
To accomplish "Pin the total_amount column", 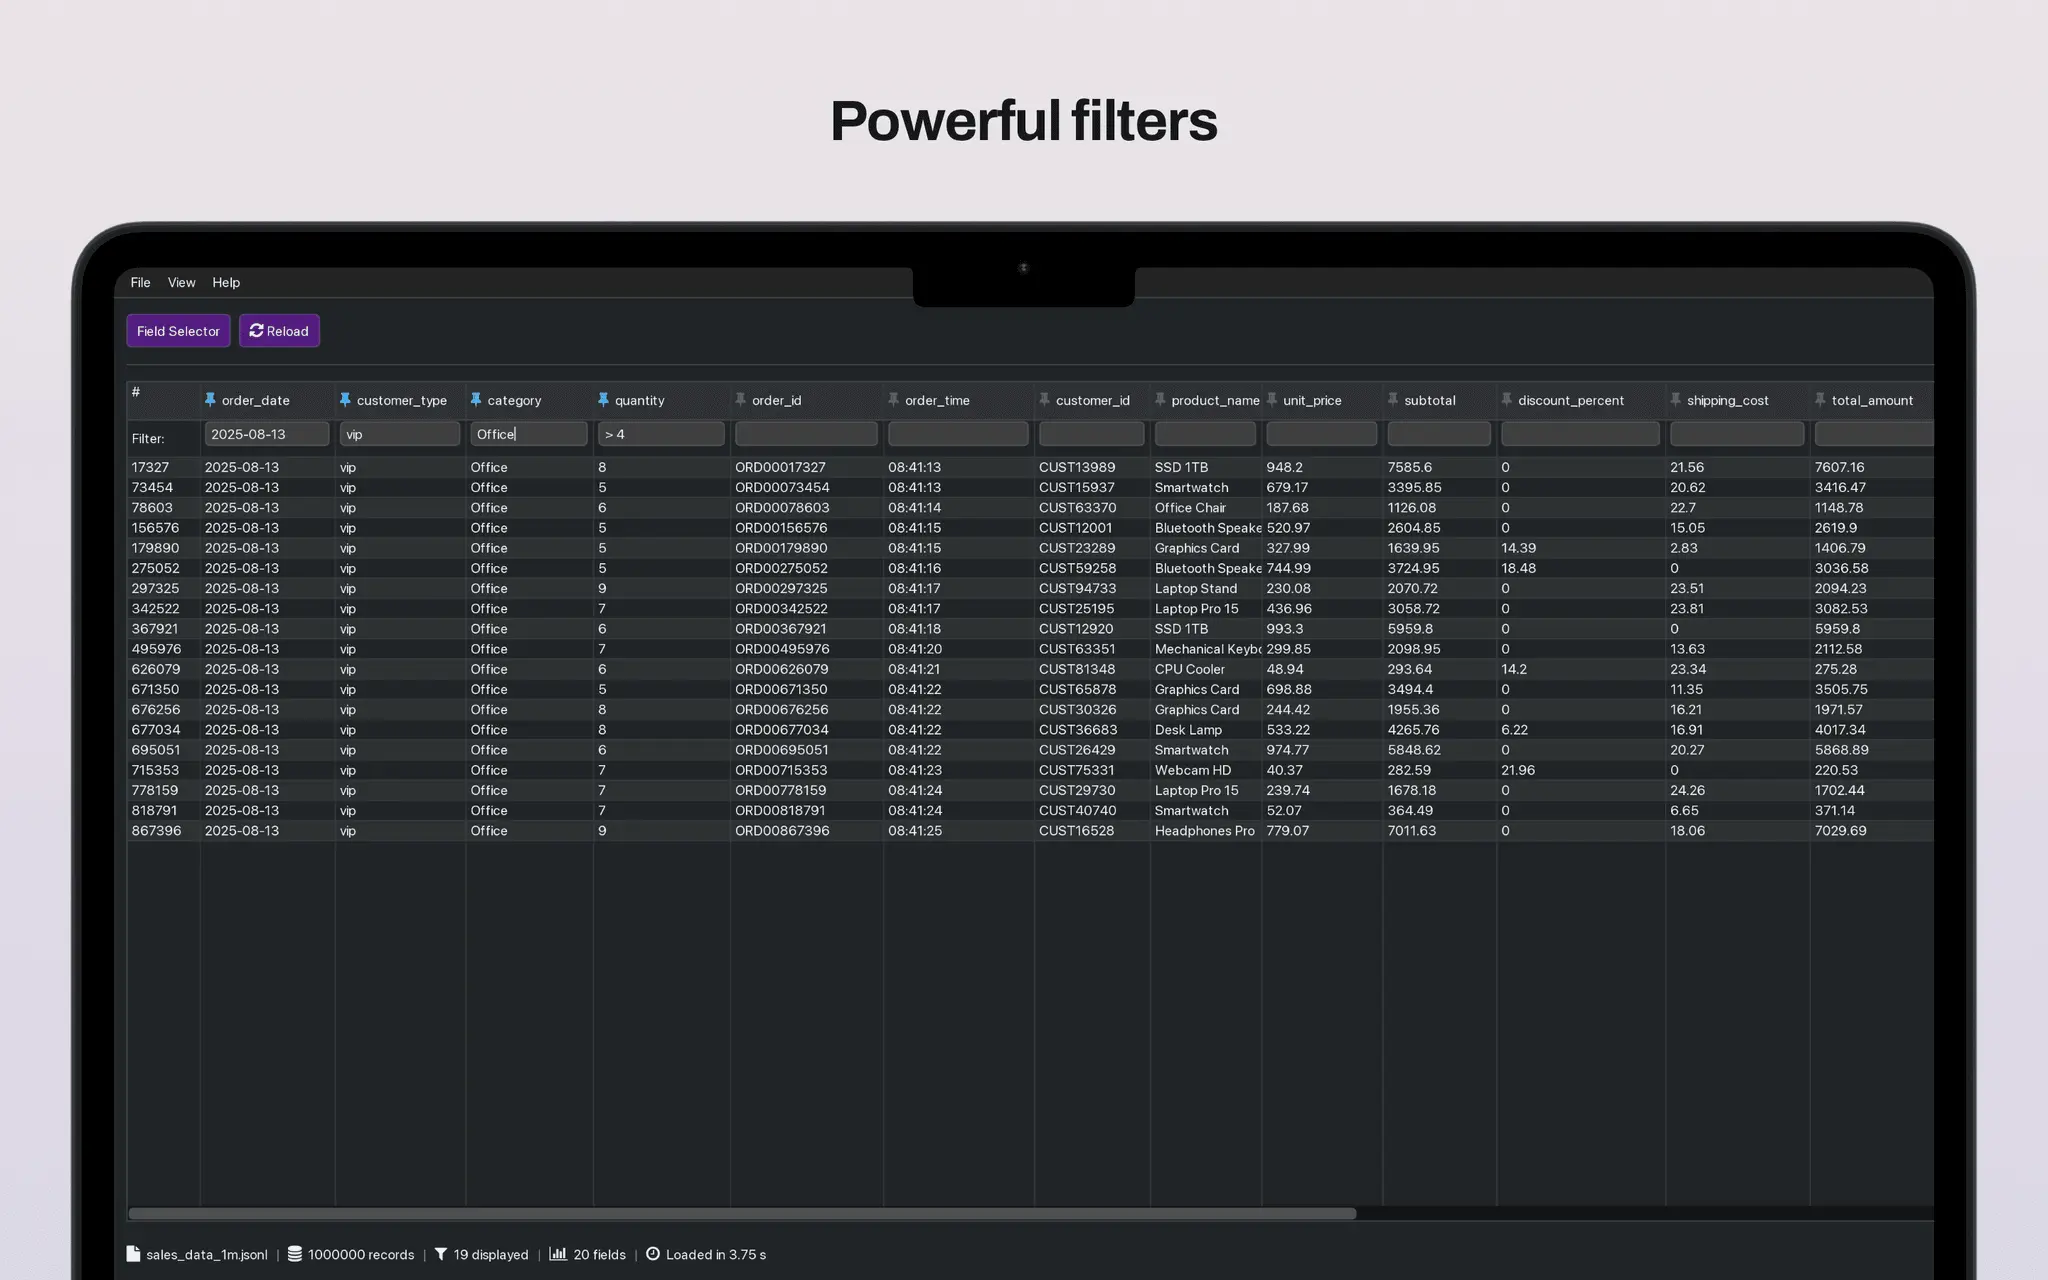I will (1820, 400).
